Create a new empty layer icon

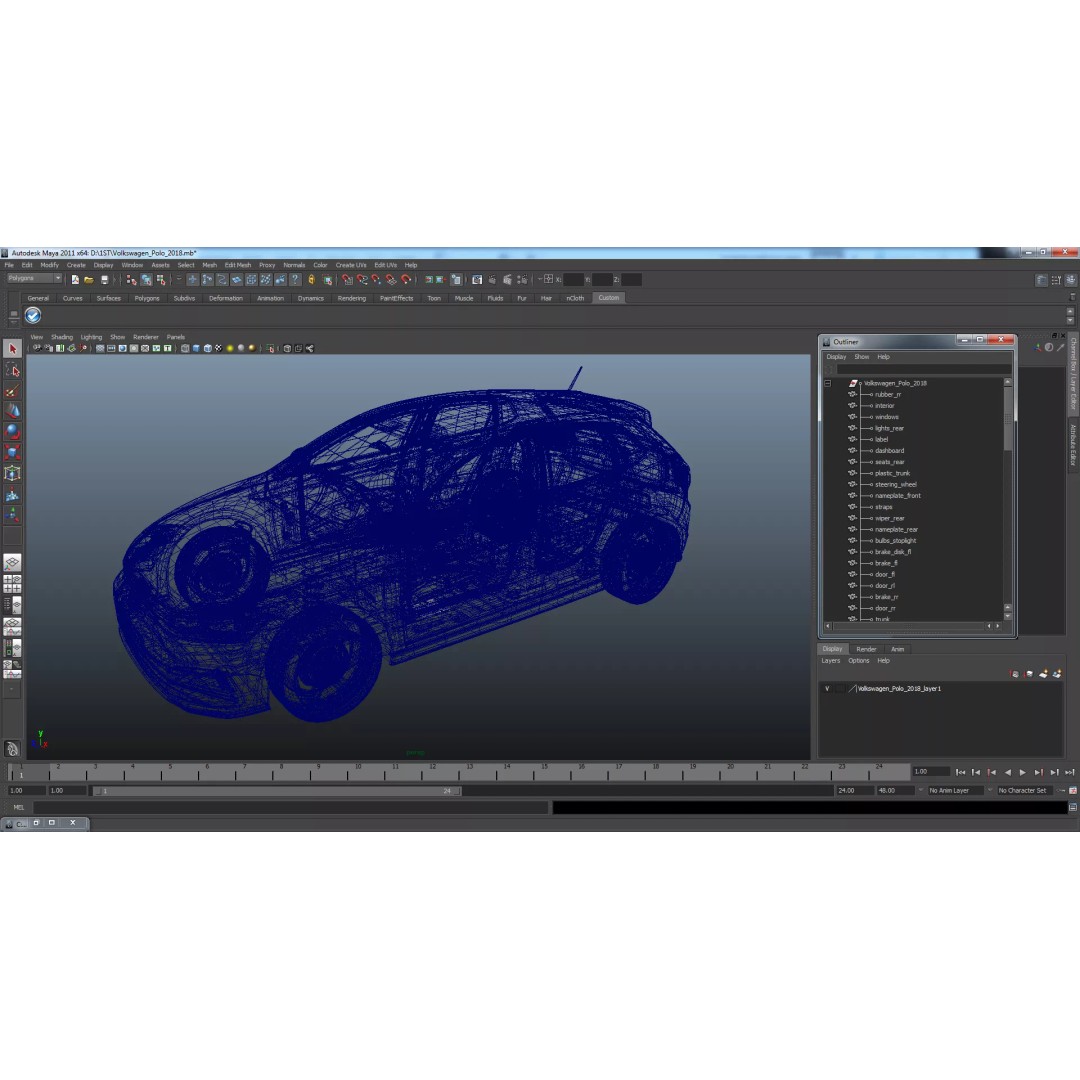click(1043, 674)
